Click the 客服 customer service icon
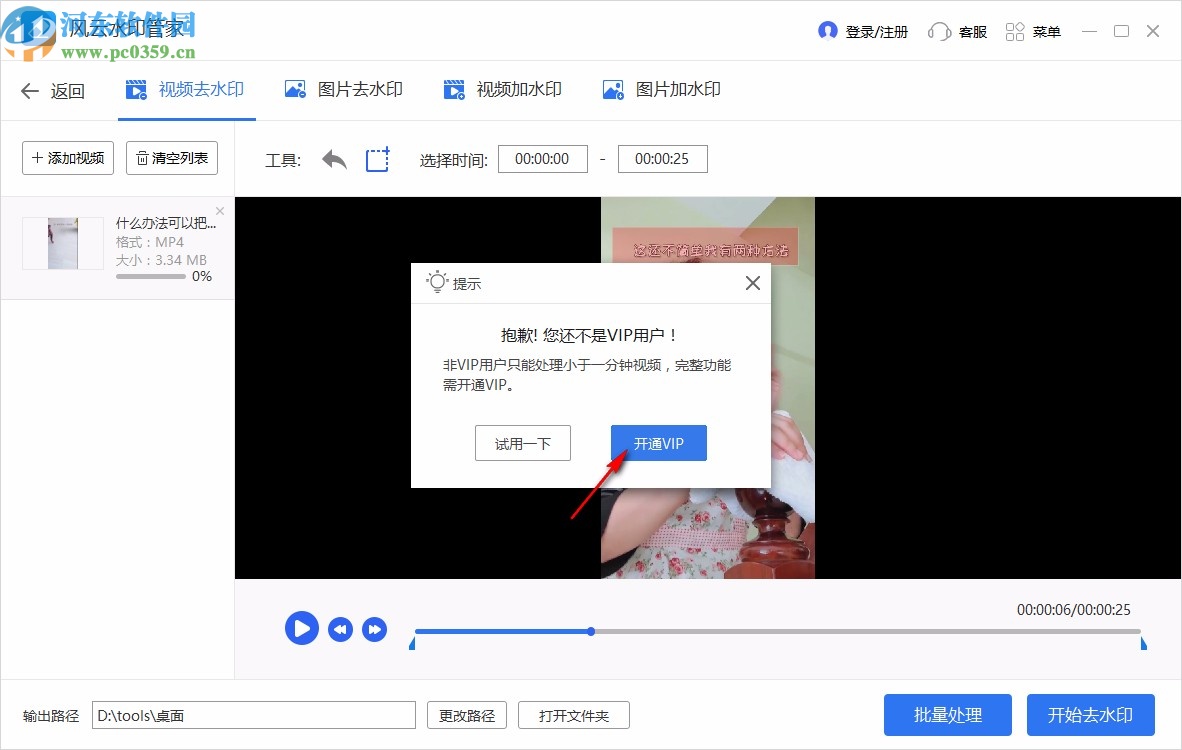 (x=938, y=31)
